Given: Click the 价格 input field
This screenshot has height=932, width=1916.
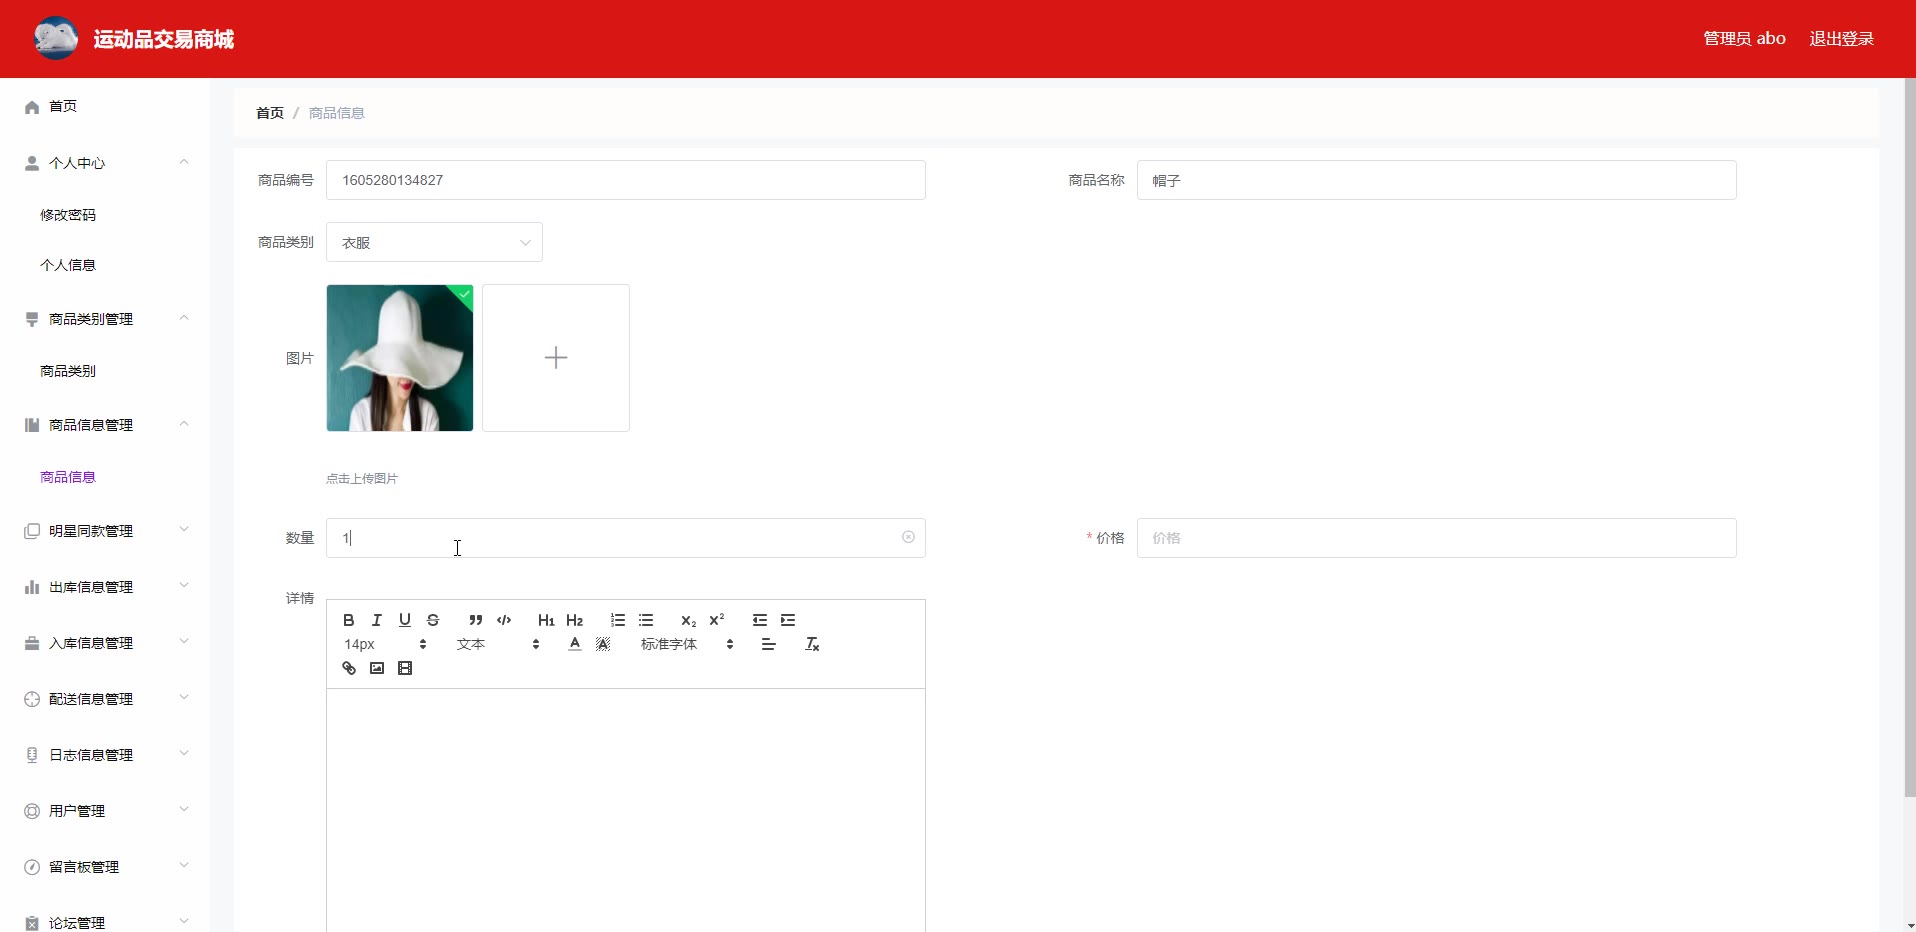Looking at the screenshot, I should pos(1436,538).
